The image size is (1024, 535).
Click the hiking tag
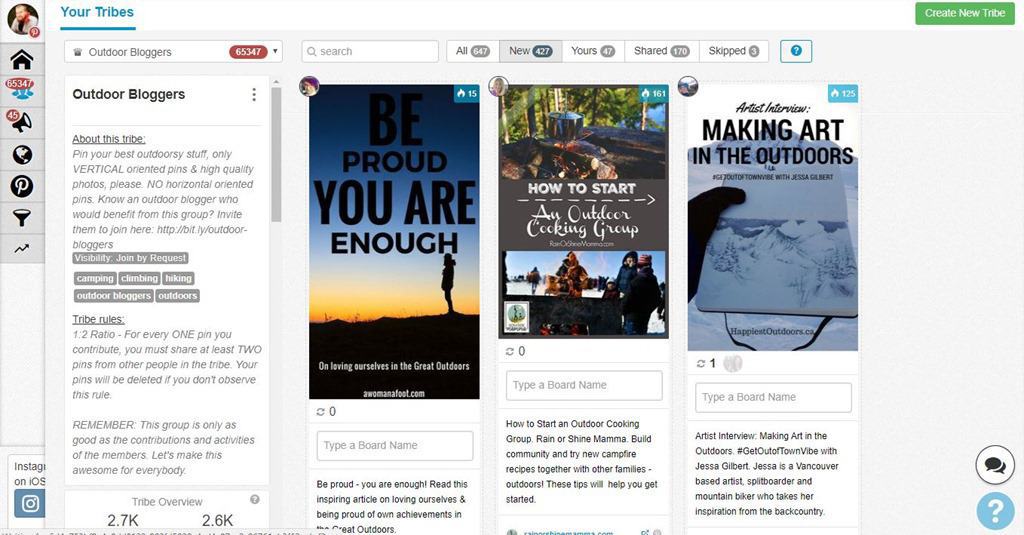[x=178, y=278]
